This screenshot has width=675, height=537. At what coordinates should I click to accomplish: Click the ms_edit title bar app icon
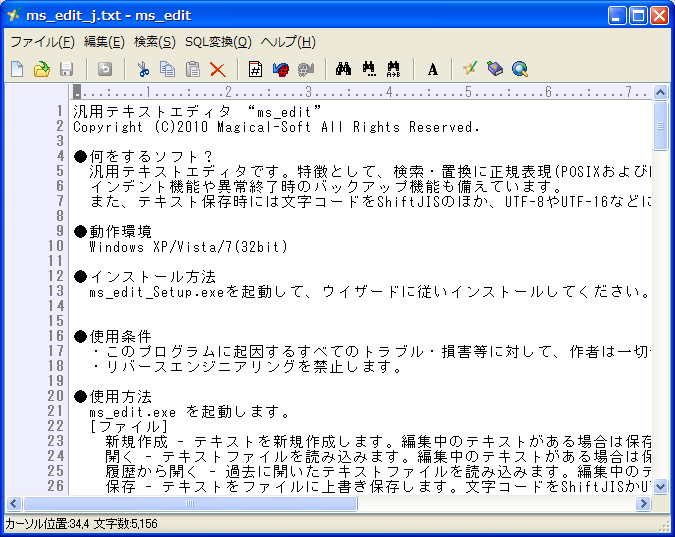(13, 16)
